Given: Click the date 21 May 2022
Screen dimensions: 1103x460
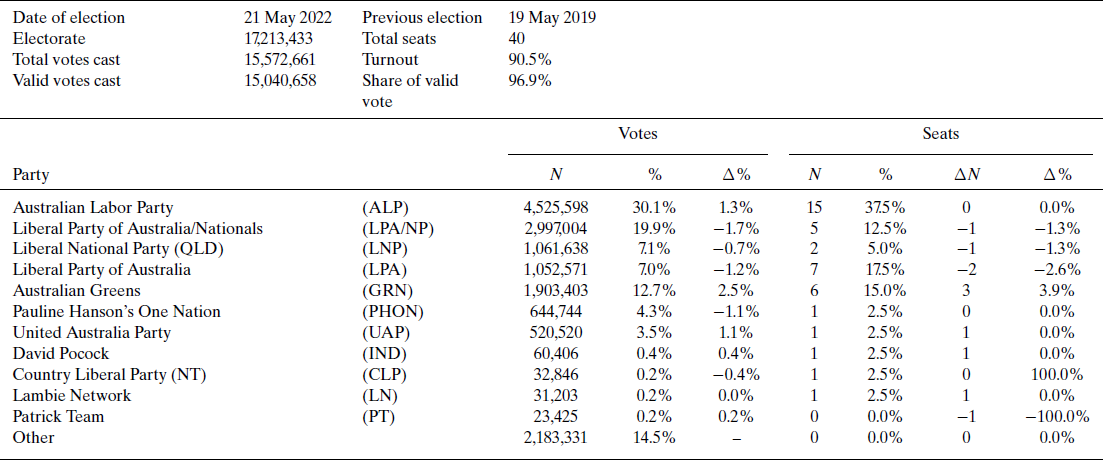Looking at the screenshot, I should tap(288, 18).
